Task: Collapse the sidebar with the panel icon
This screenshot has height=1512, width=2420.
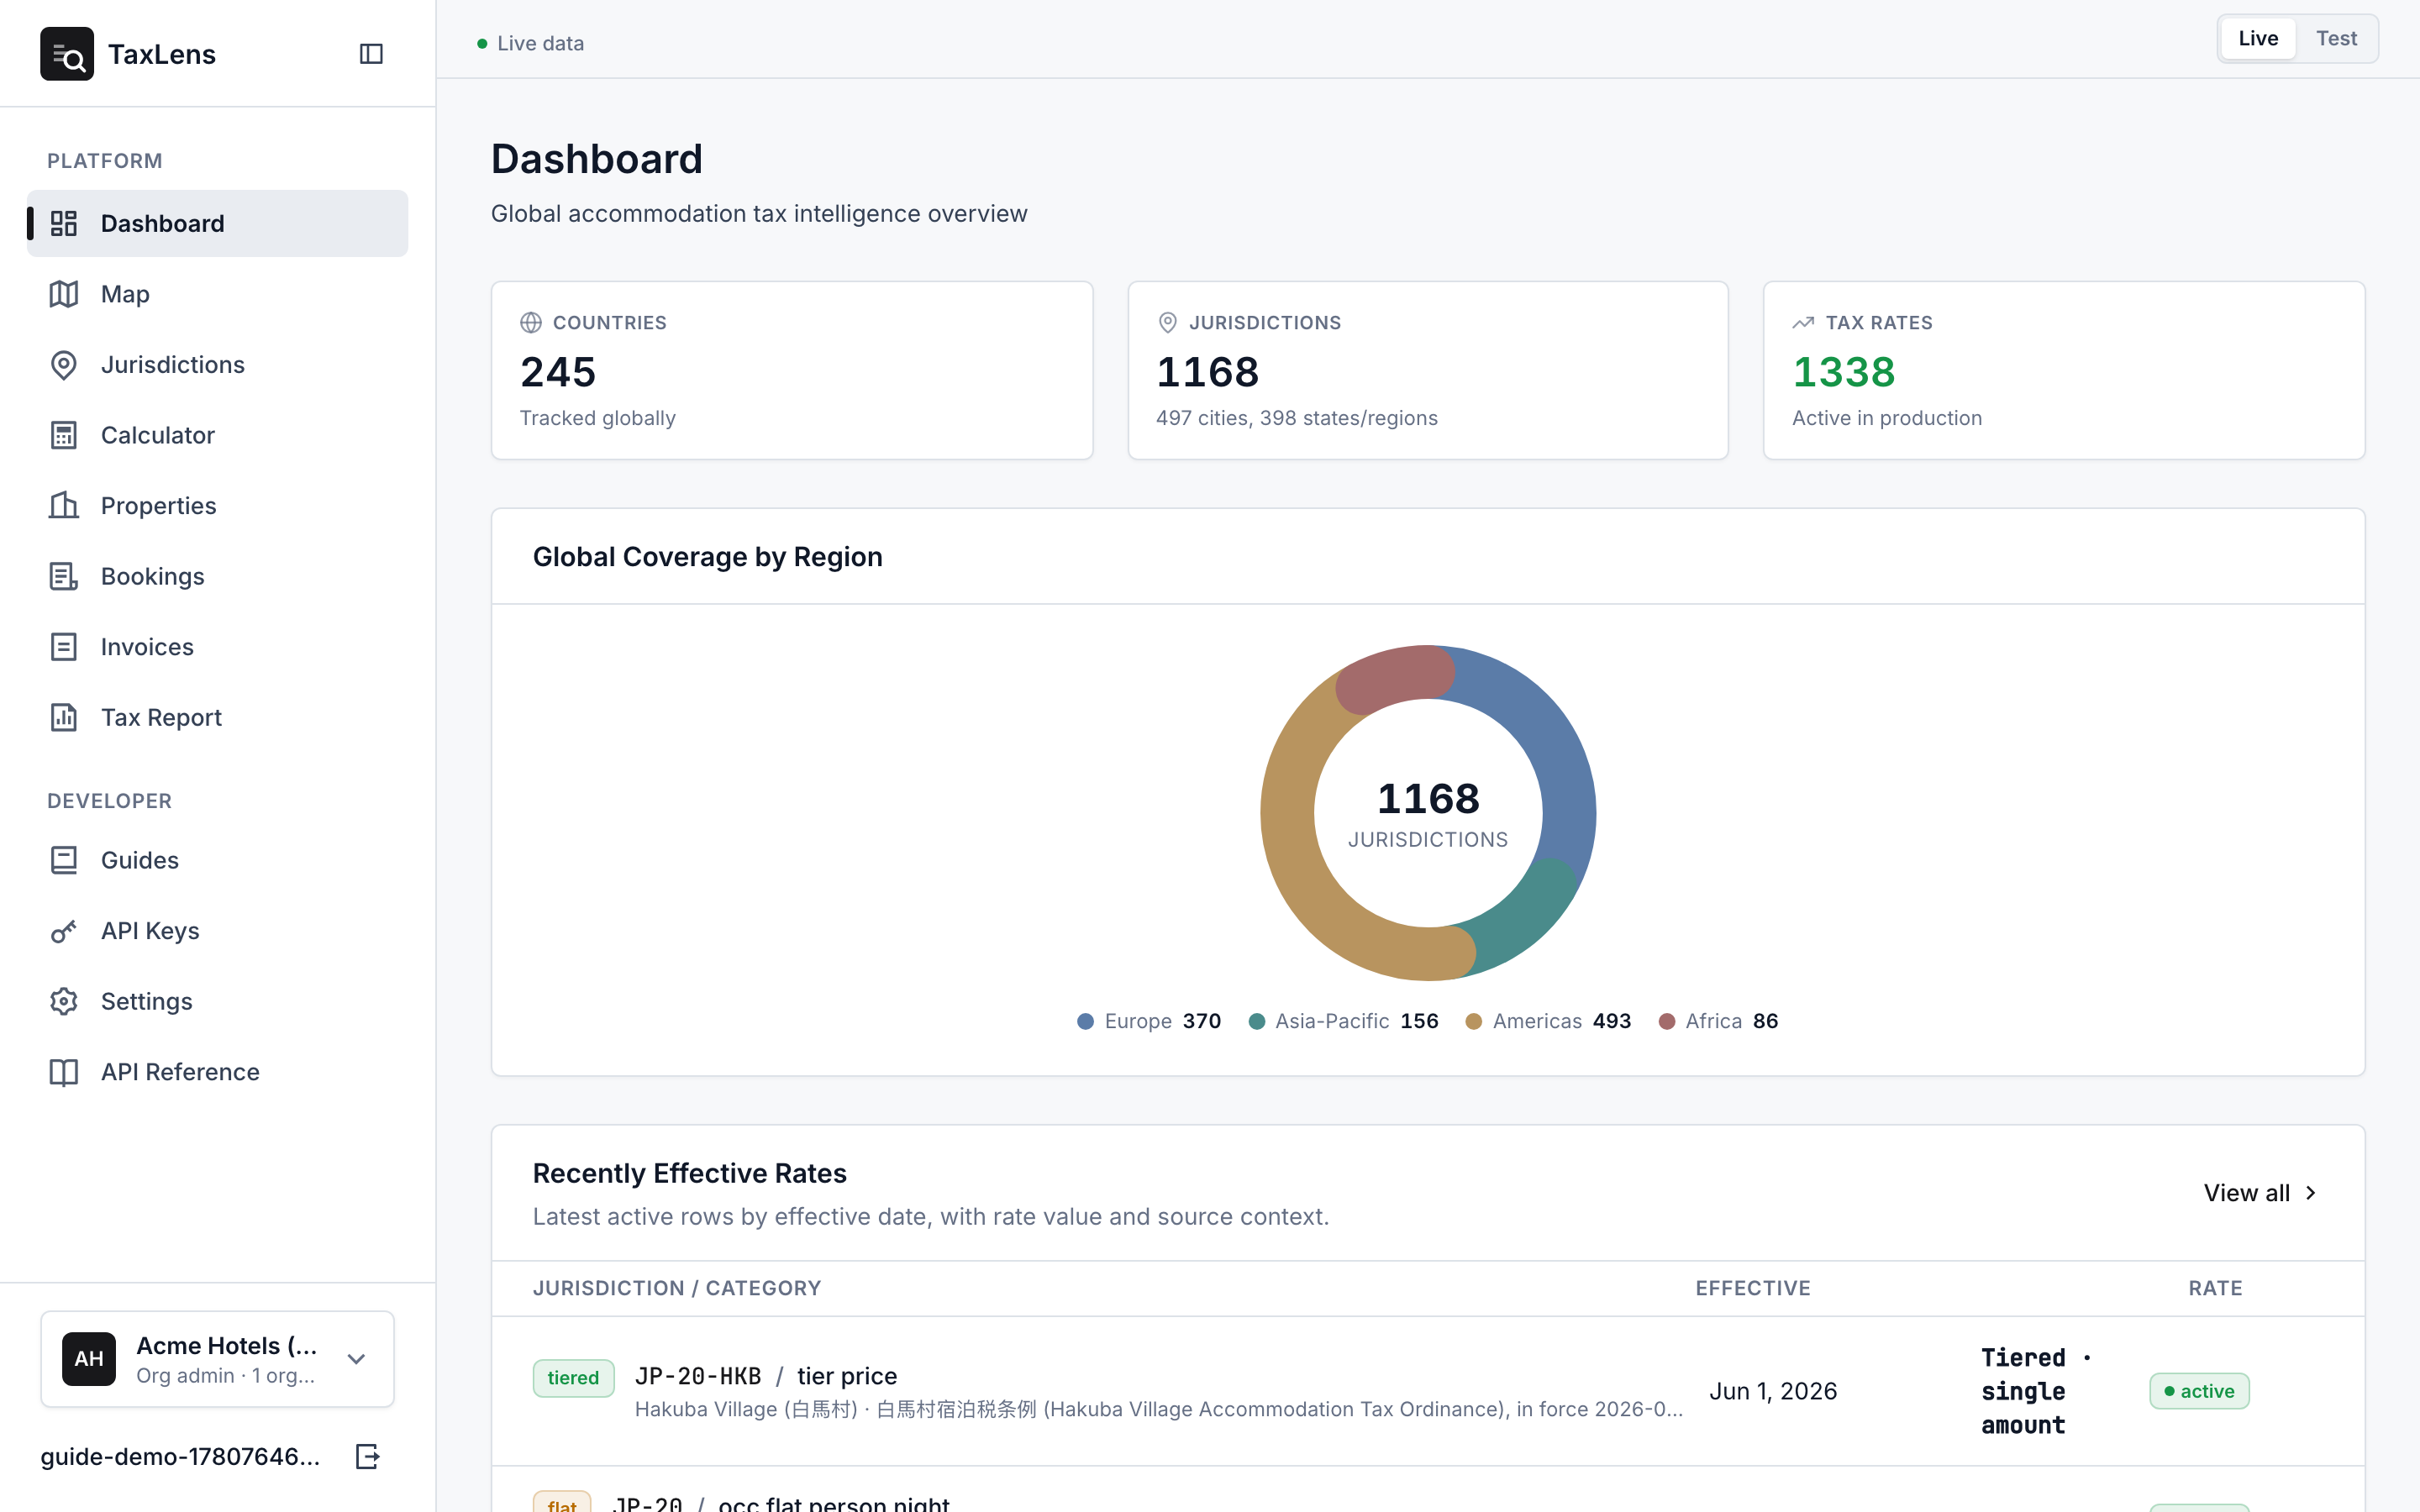Action: tap(371, 54)
